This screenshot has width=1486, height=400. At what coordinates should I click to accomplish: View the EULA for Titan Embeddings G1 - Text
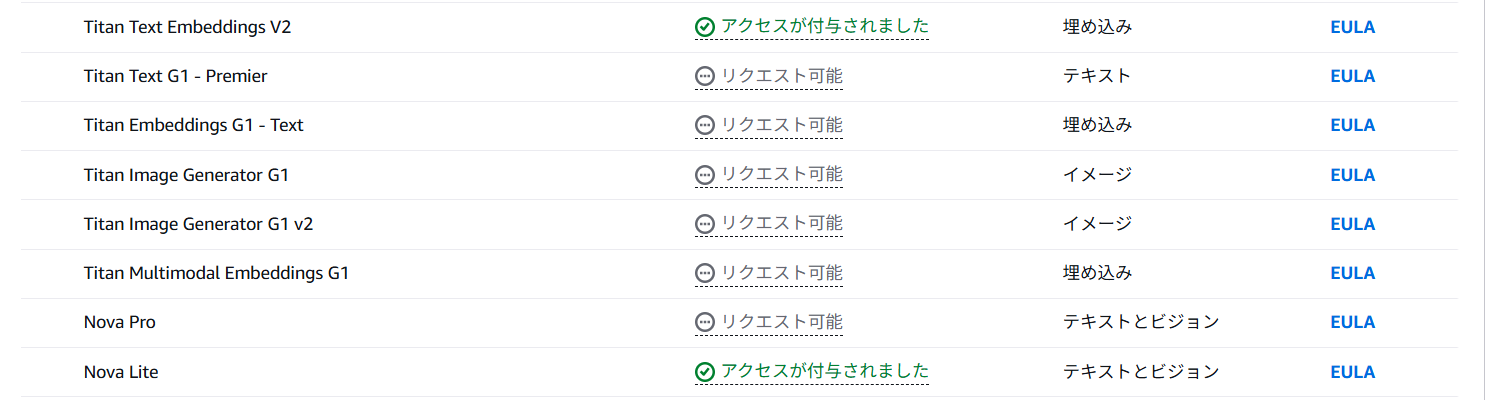1352,125
